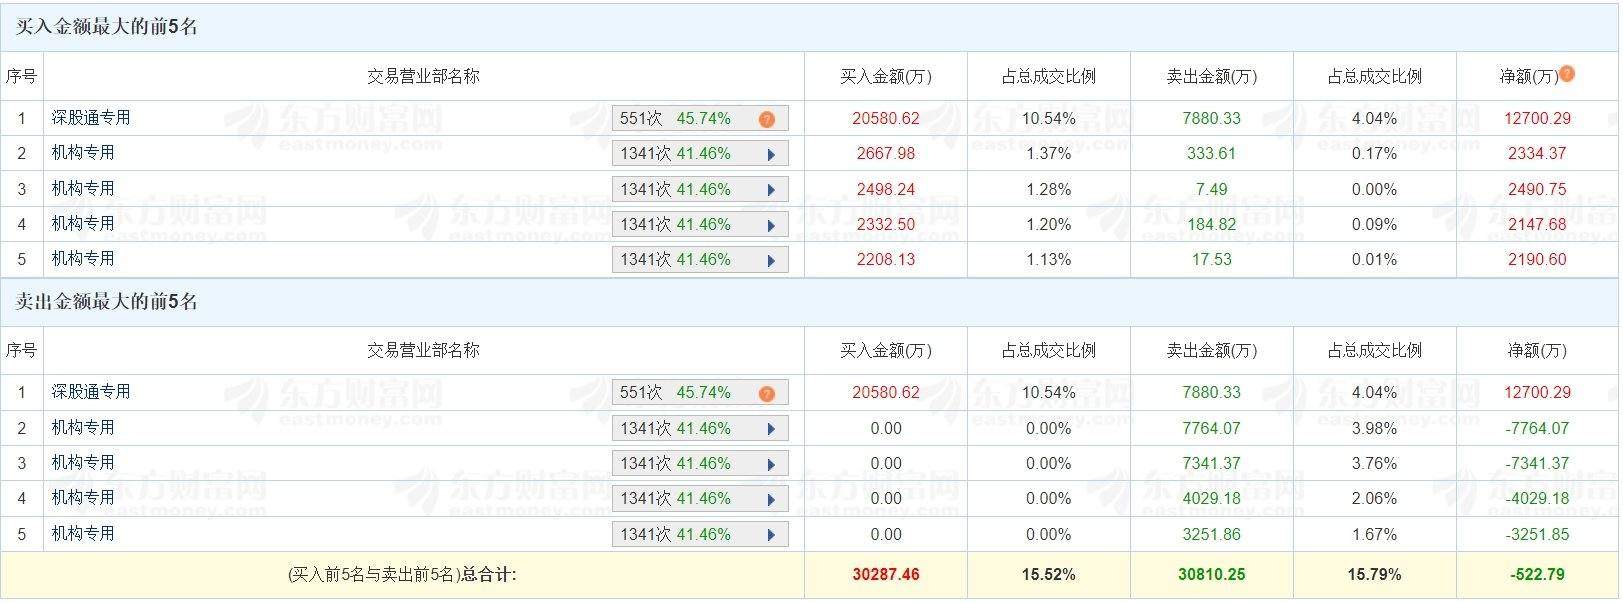This screenshot has height=603, width=1623.
Task: Click the orange help icon in the first 深股通专用 row of the 买入 table
Action: click(x=767, y=119)
